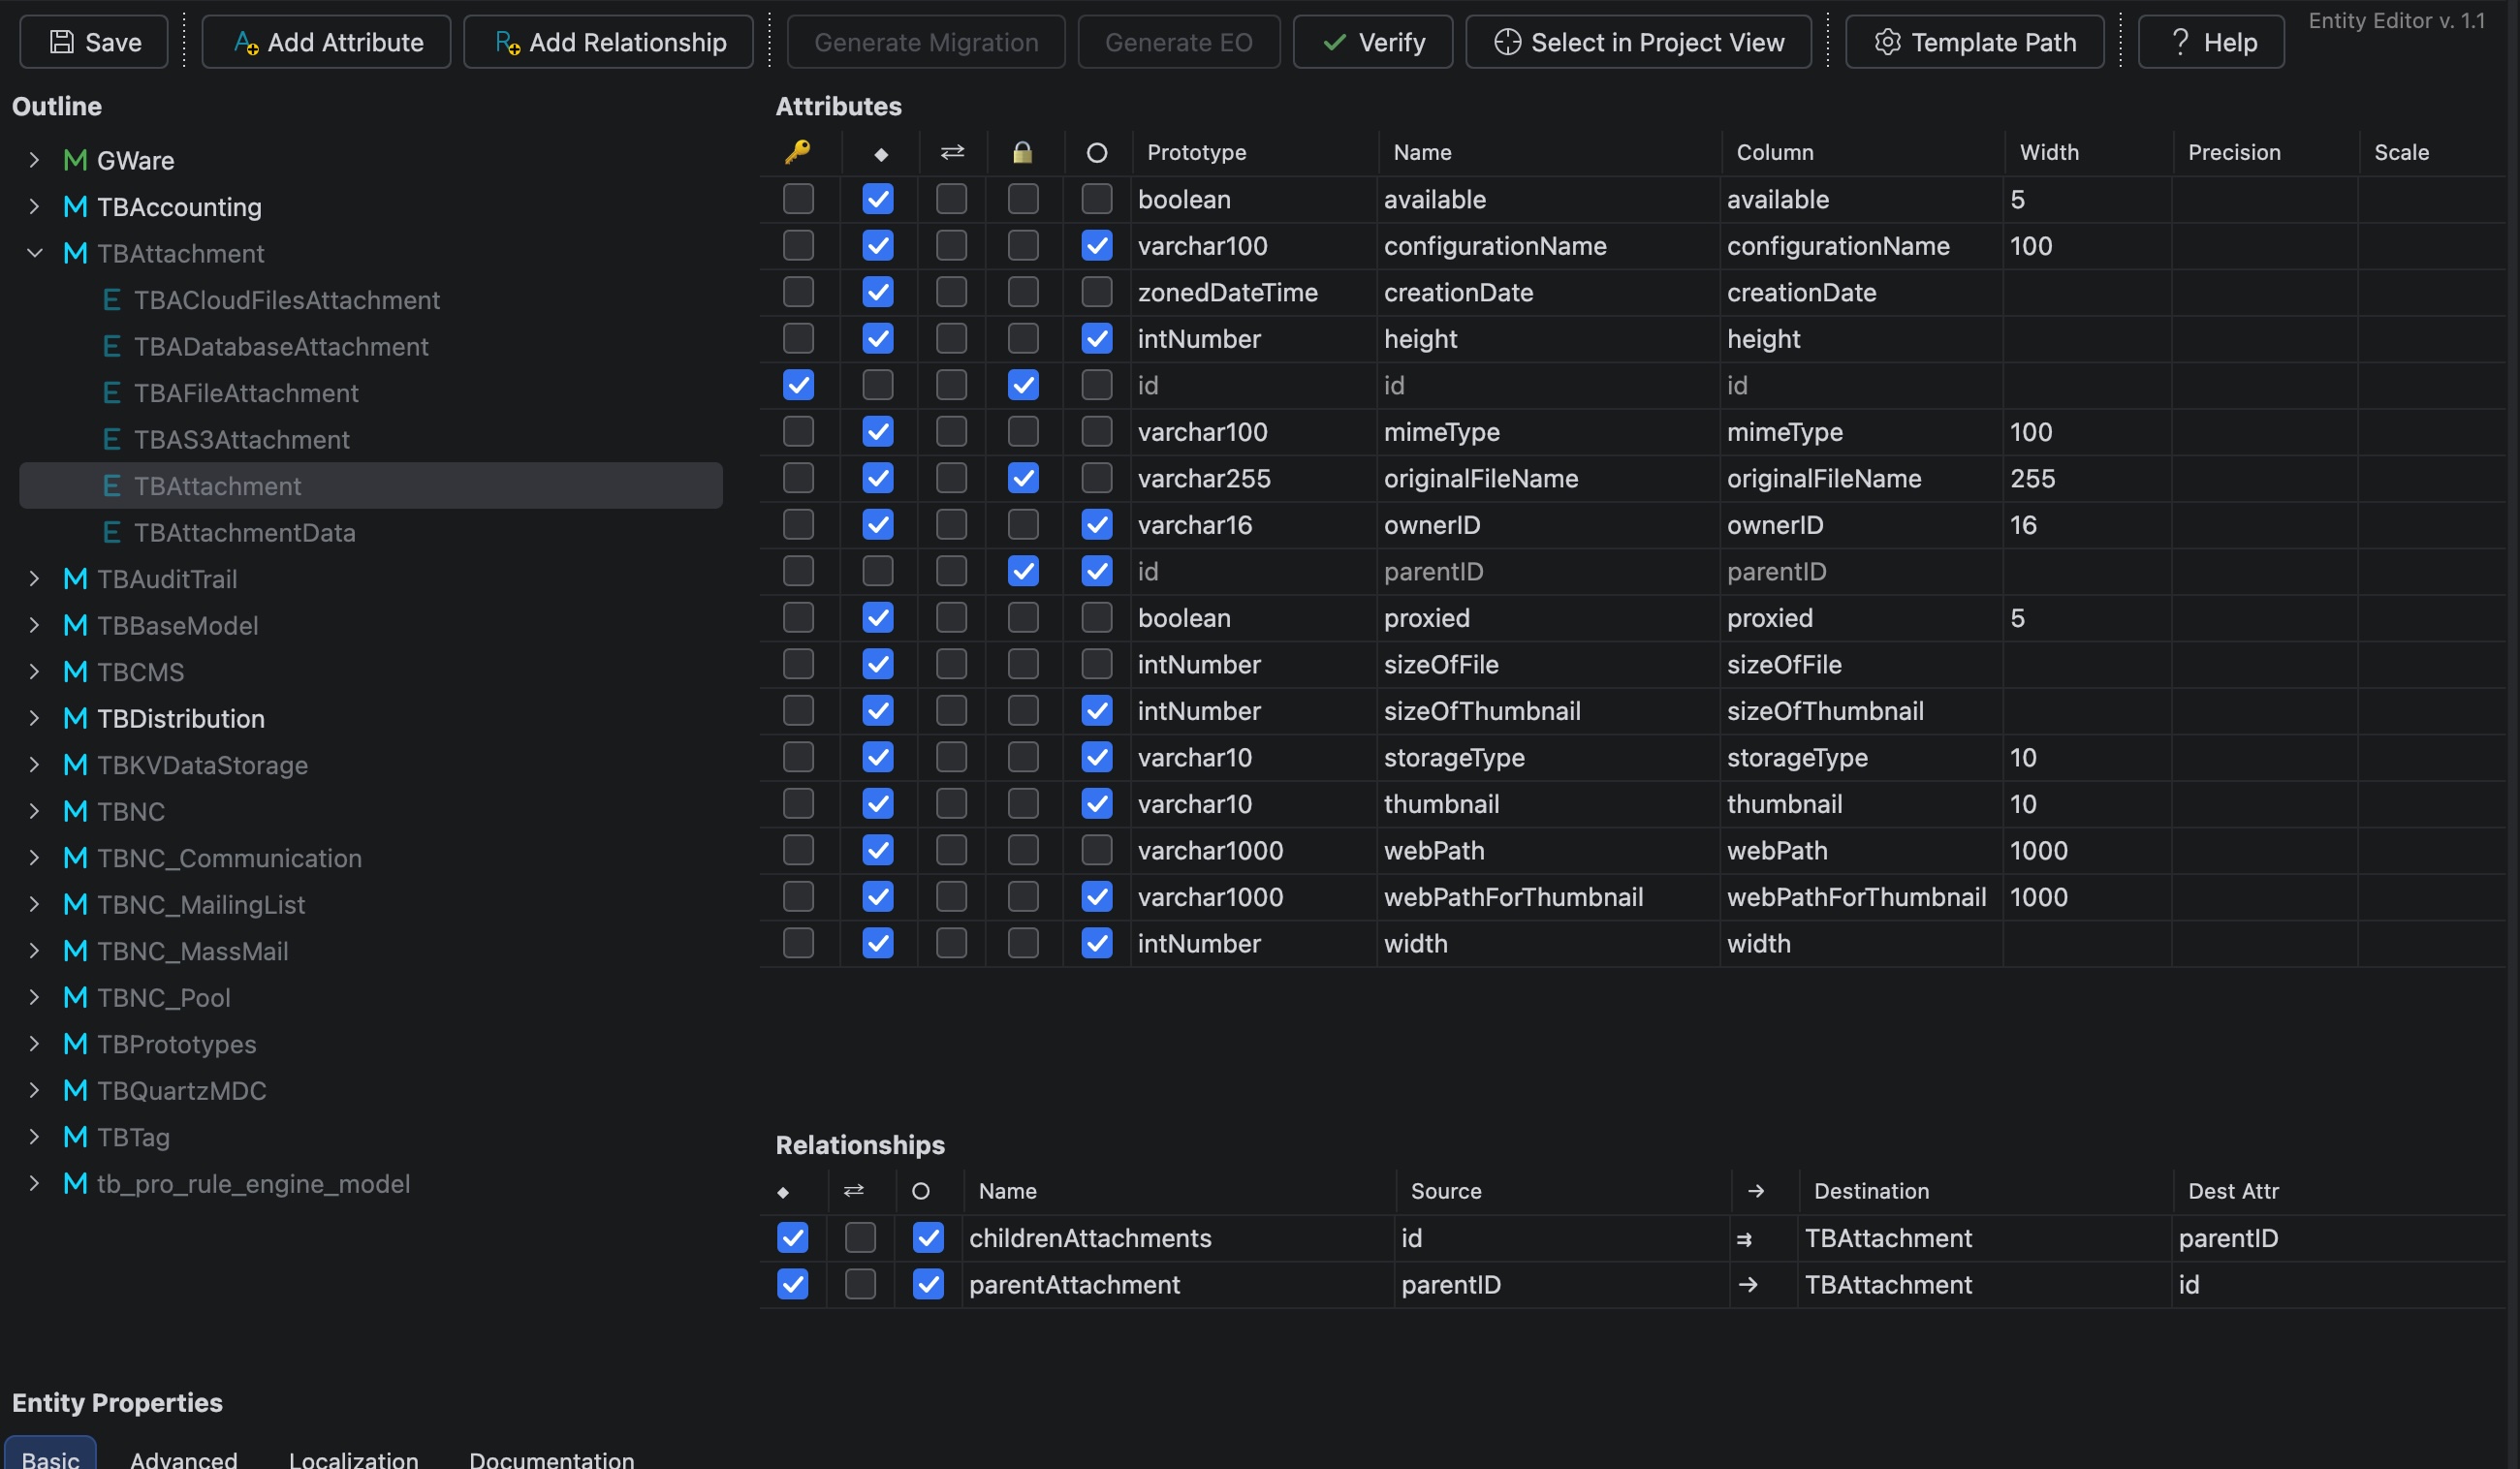This screenshot has height=1469, width=2520.
Task: Toggle lock checkbox for originalFileName row
Action: (1023, 478)
